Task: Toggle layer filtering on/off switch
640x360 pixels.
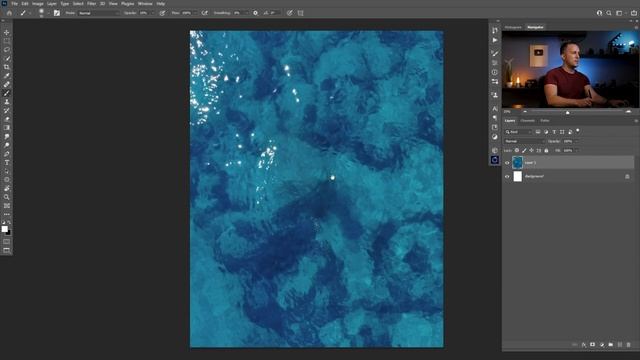Action: coord(578,131)
